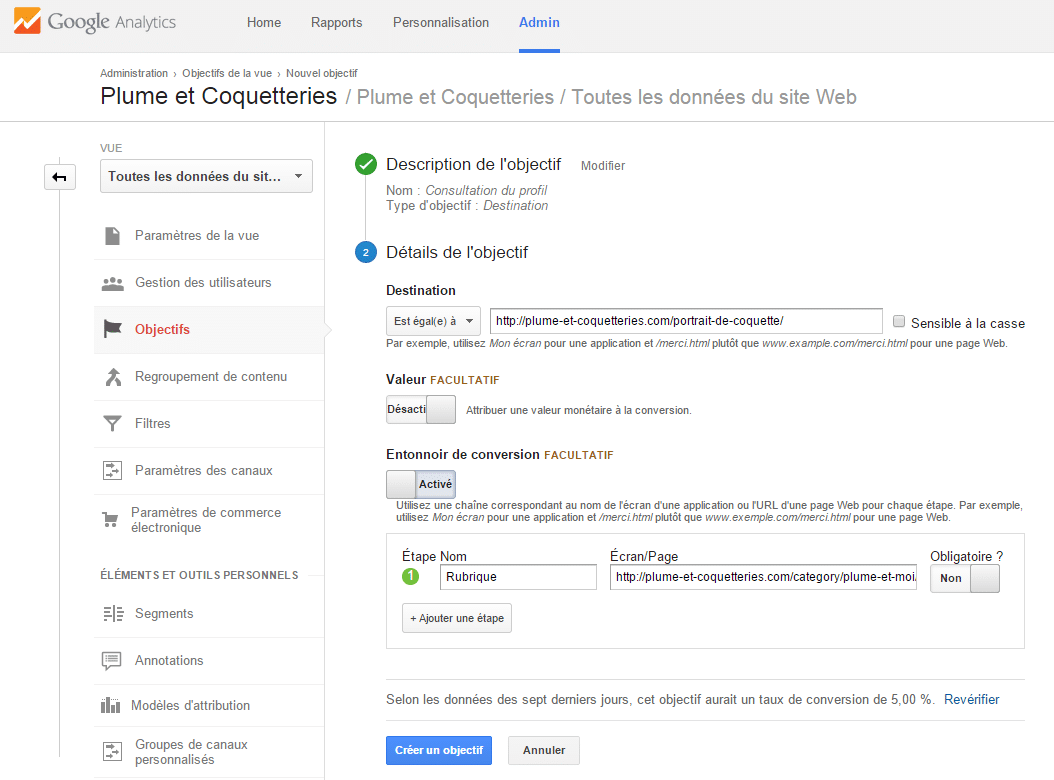
Task: Click the Objectifs de la vue breadcrumb
Action: 227,73
